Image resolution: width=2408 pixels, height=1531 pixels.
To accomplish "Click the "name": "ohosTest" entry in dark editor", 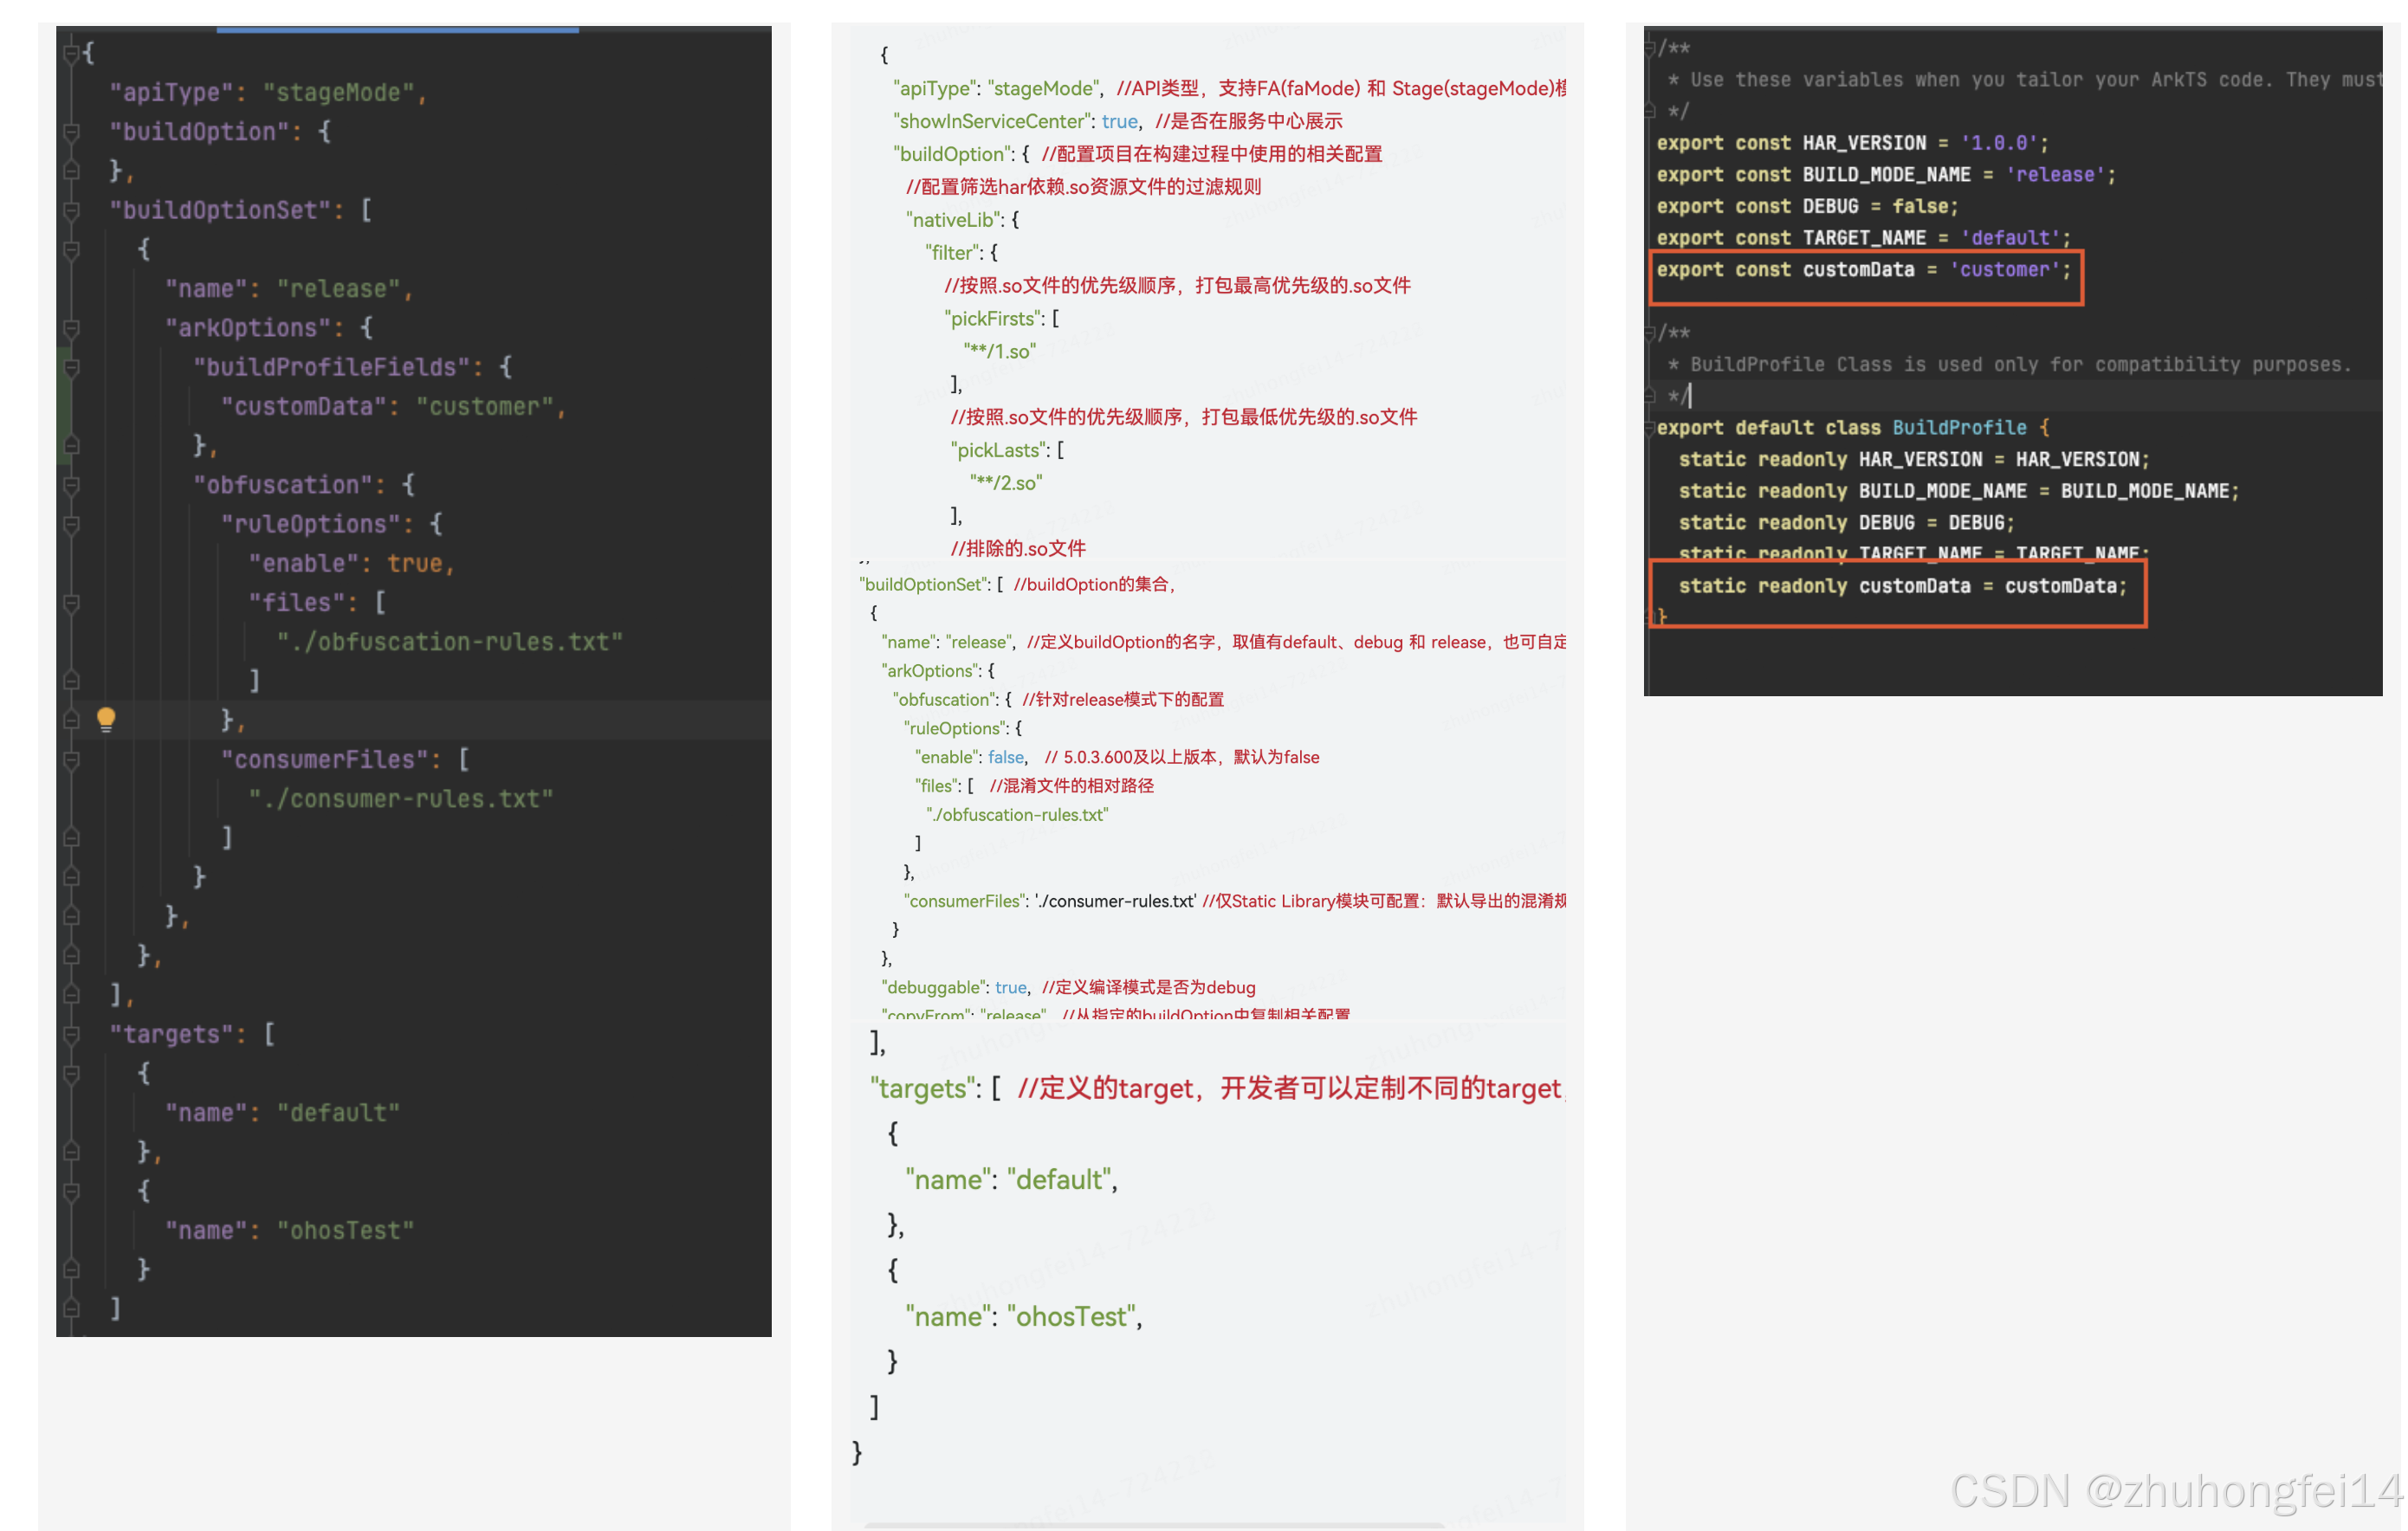I will pyautogui.click(x=289, y=1230).
